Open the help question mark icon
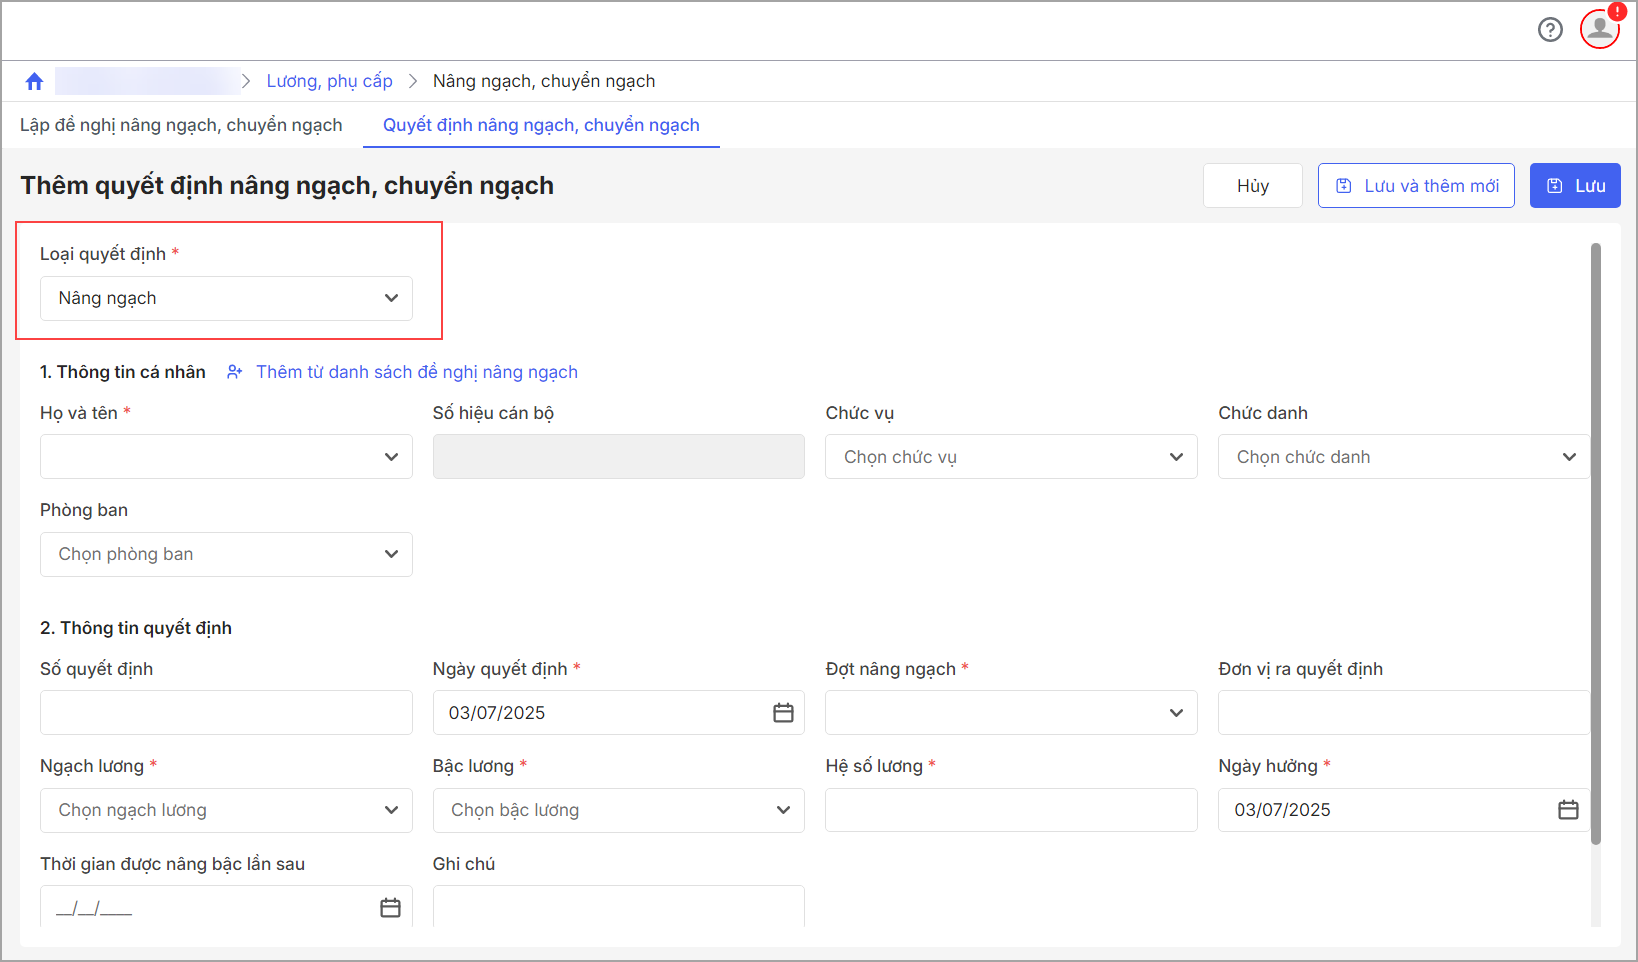 [1550, 30]
